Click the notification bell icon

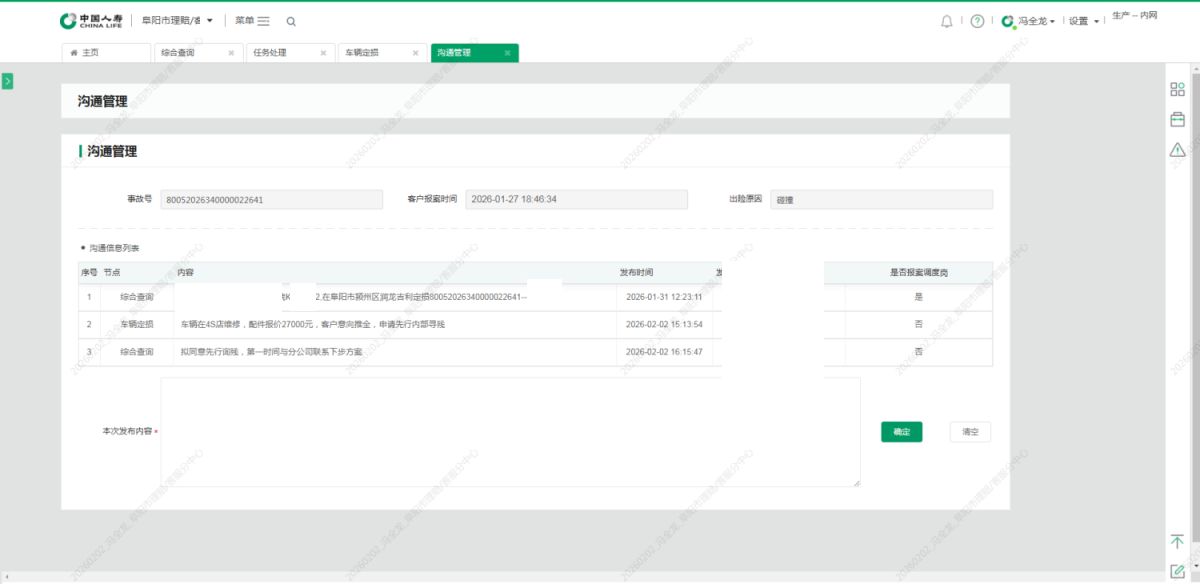946,21
